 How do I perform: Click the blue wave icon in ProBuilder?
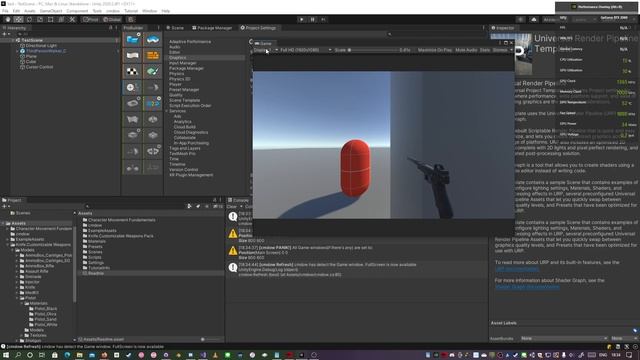tap(153, 40)
